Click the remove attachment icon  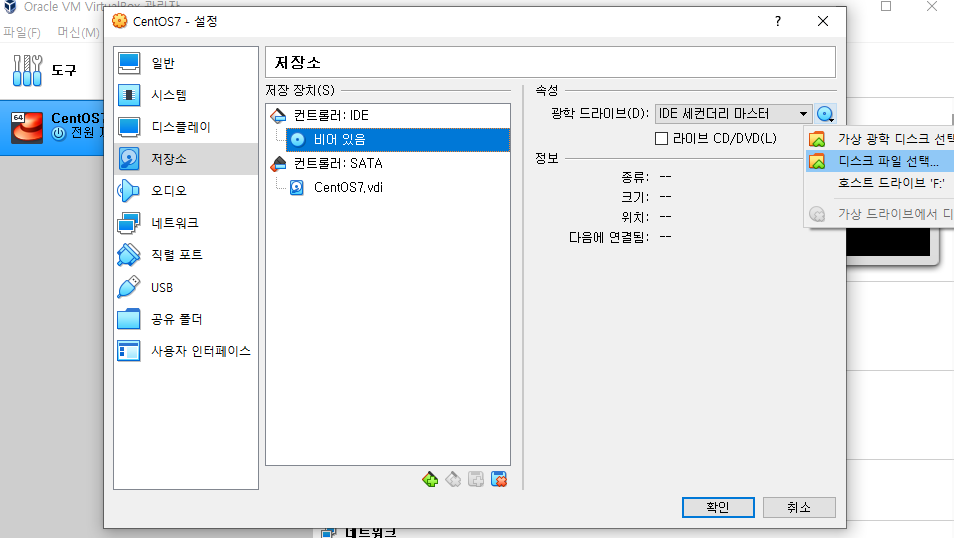point(499,480)
